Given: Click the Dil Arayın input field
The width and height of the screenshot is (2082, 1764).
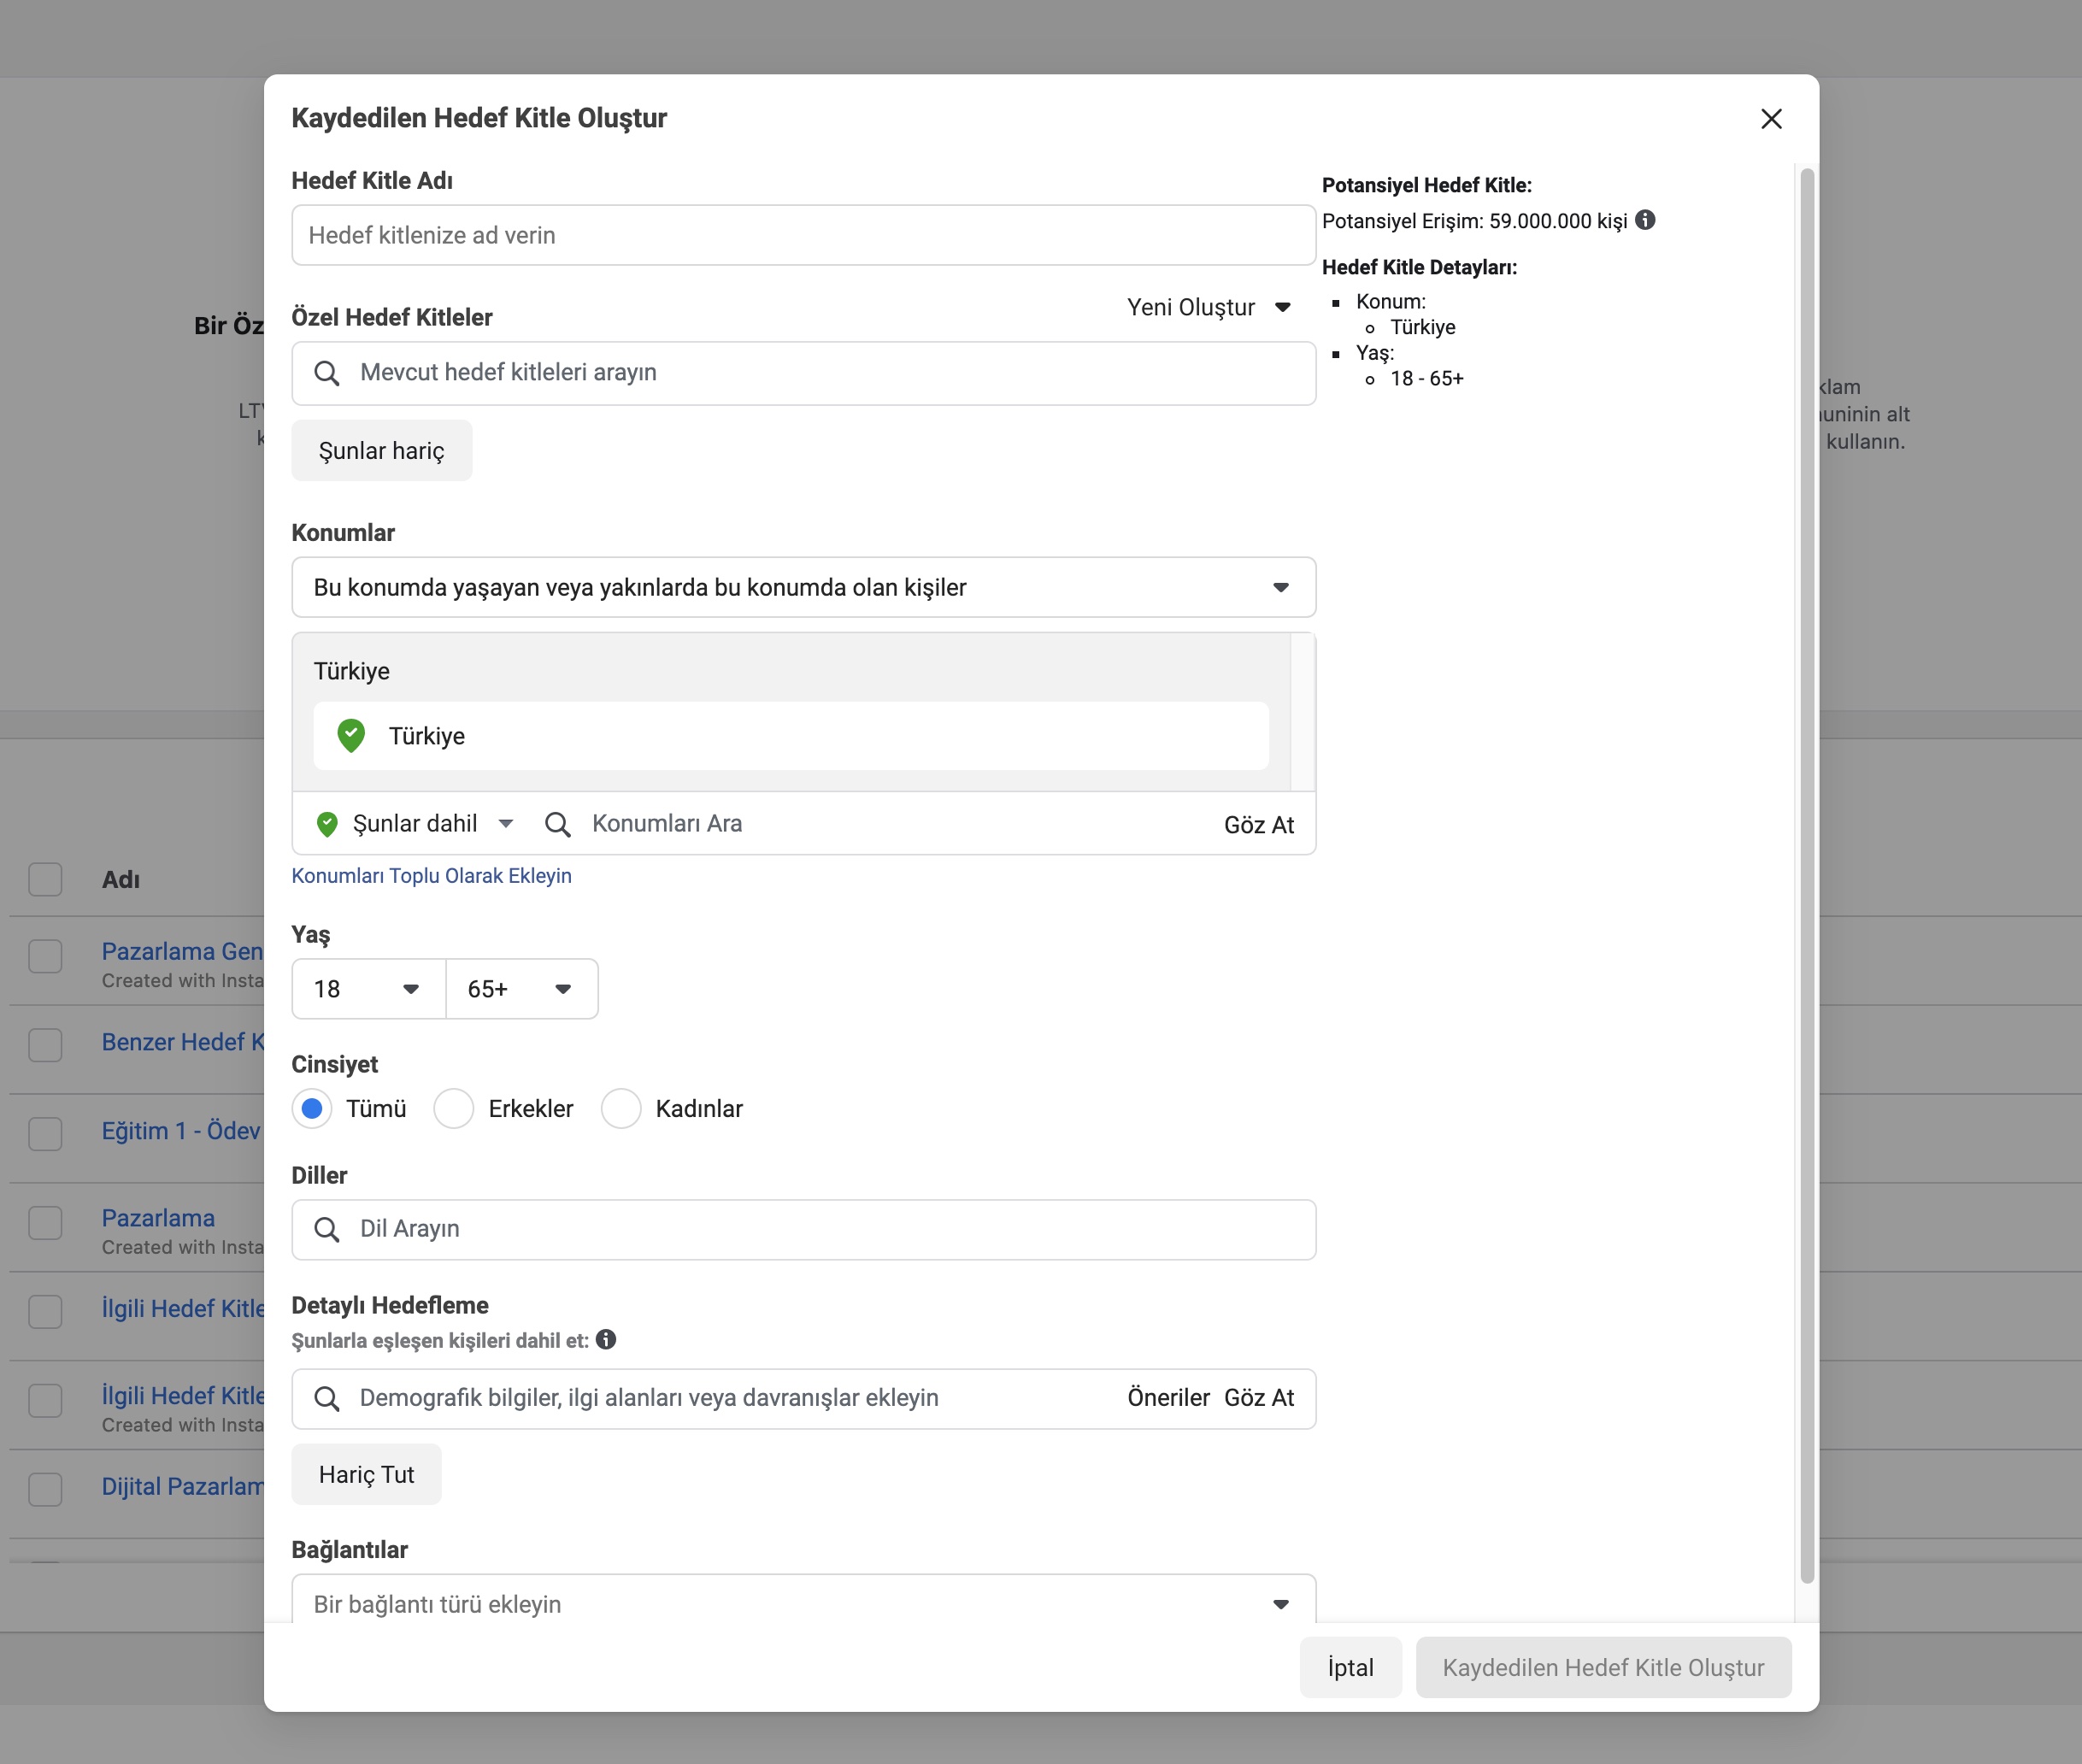Looking at the screenshot, I should tap(803, 1229).
